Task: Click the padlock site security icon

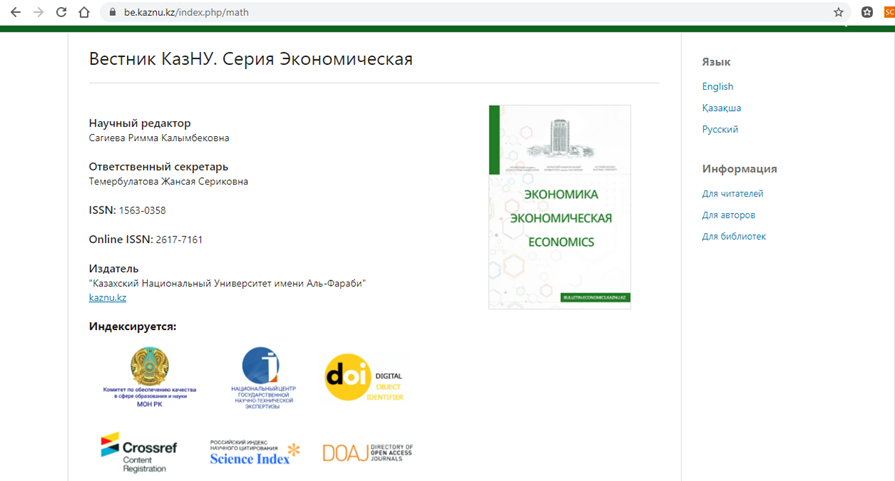Action: [111, 12]
